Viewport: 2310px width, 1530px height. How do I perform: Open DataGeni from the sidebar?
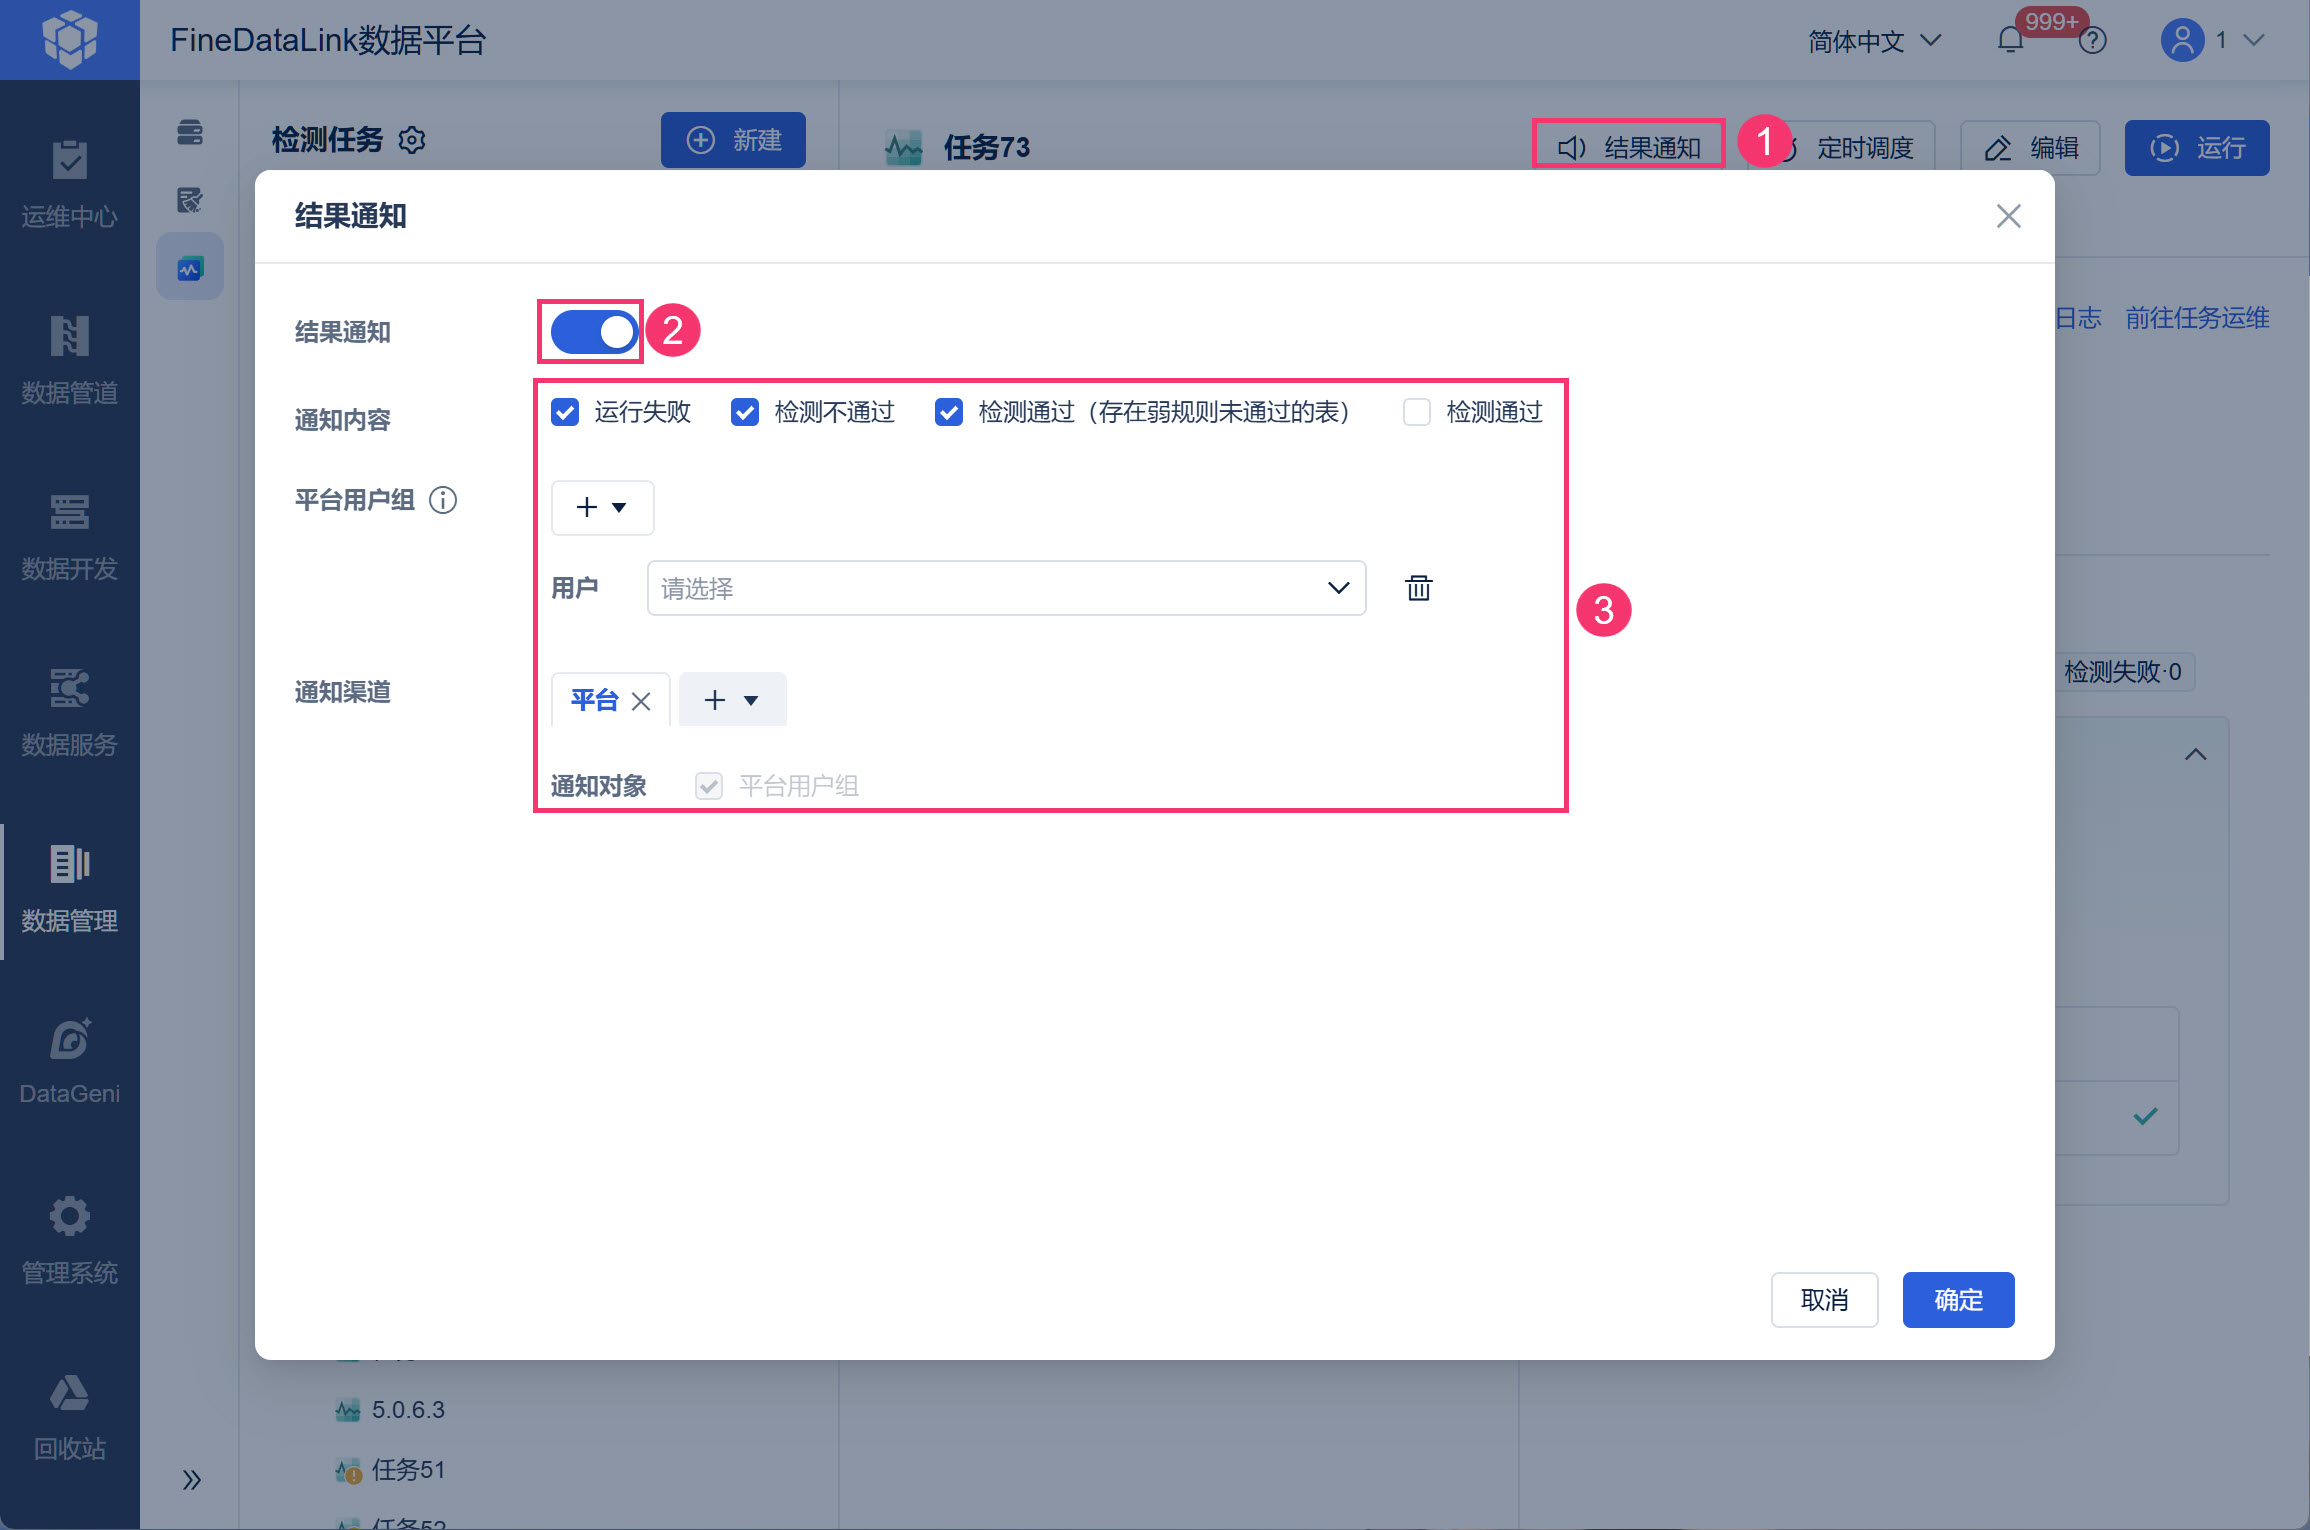point(69,1062)
